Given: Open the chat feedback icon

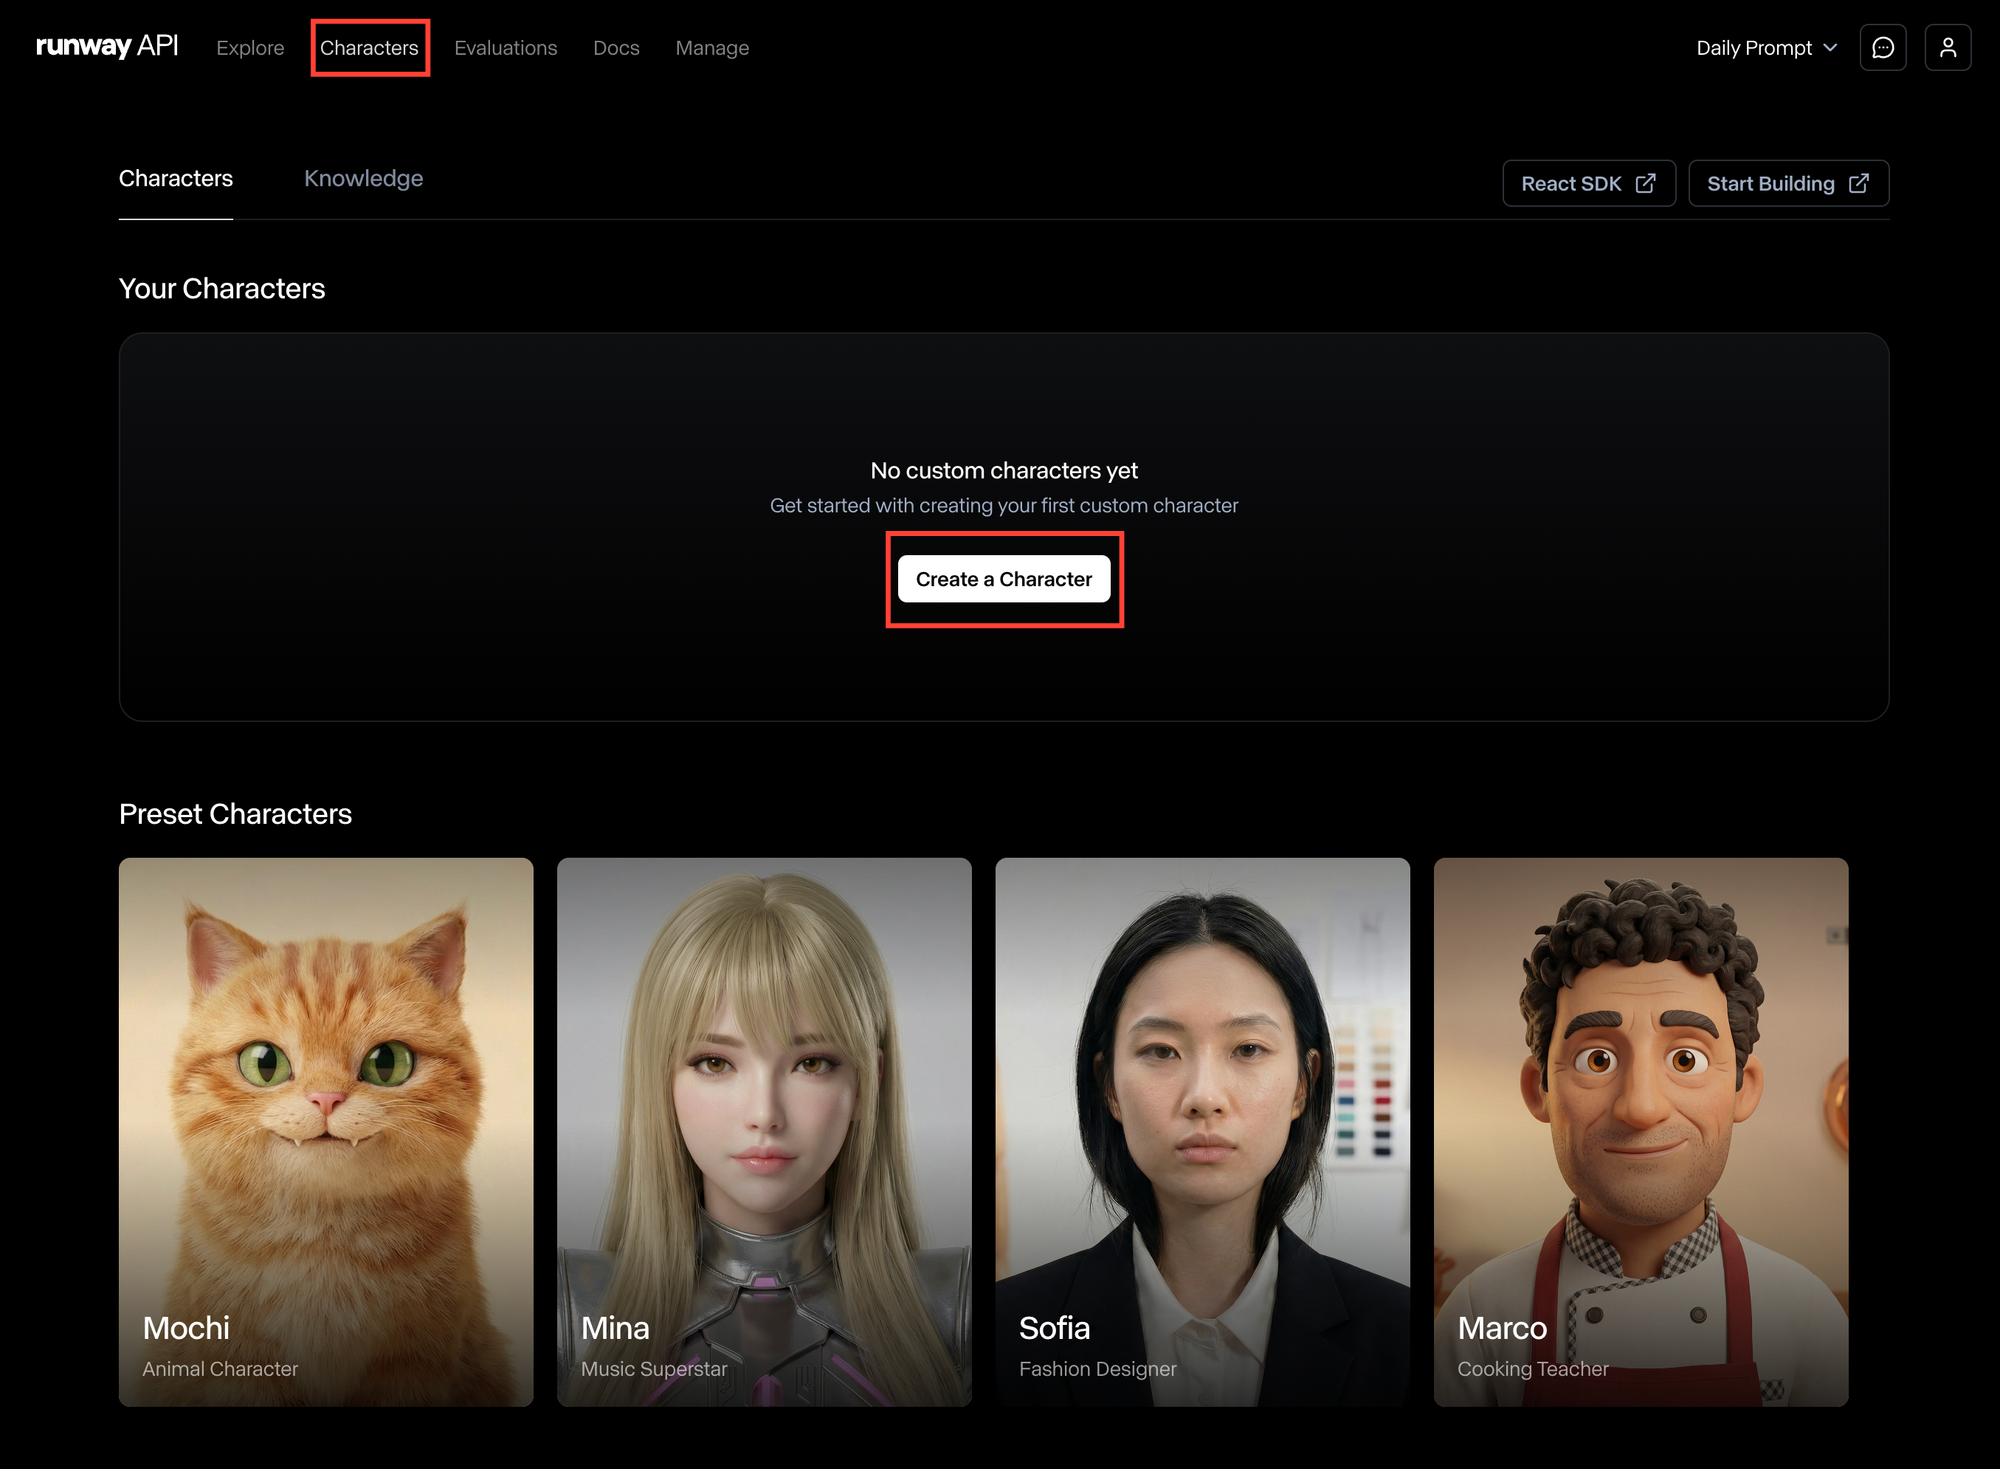Looking at the screenshot, I should [x=1883, y=48].
